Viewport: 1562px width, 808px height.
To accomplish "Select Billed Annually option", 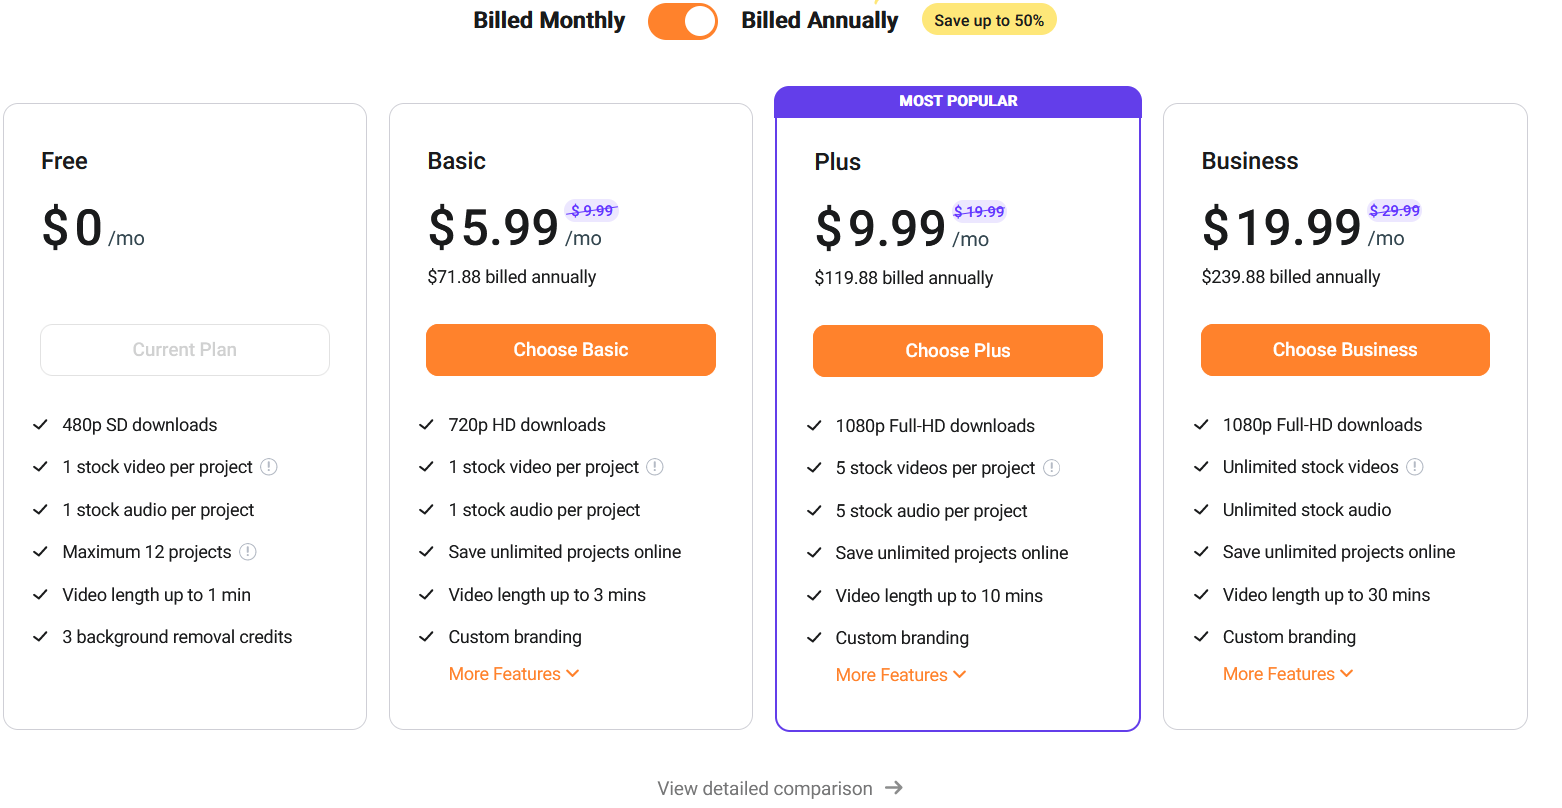I will pyautogui.click(x=820, y=21).
